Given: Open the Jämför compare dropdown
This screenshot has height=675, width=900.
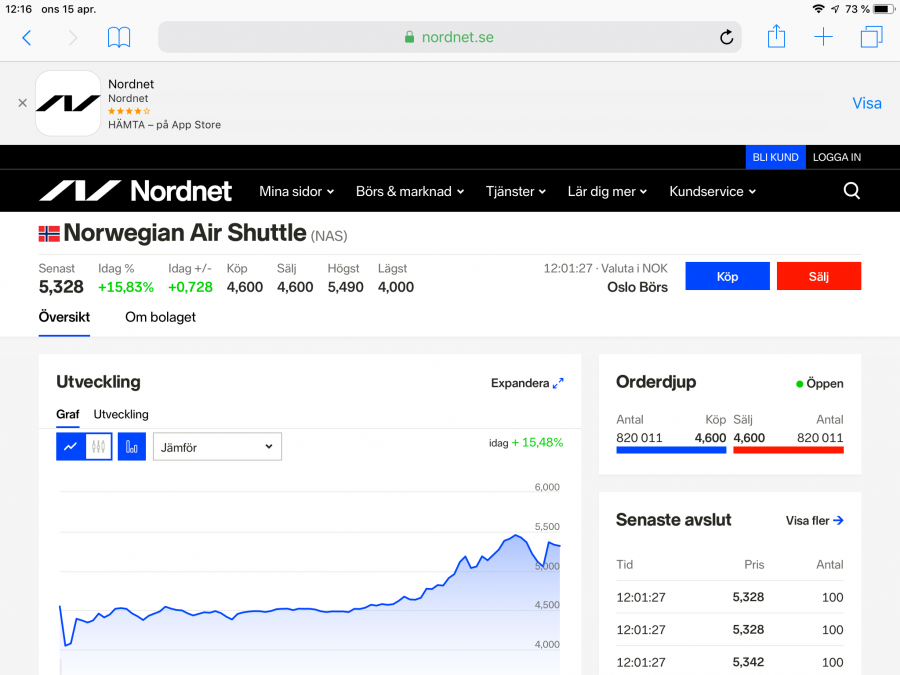Looking at the screenshot, I should coord(217,447).
